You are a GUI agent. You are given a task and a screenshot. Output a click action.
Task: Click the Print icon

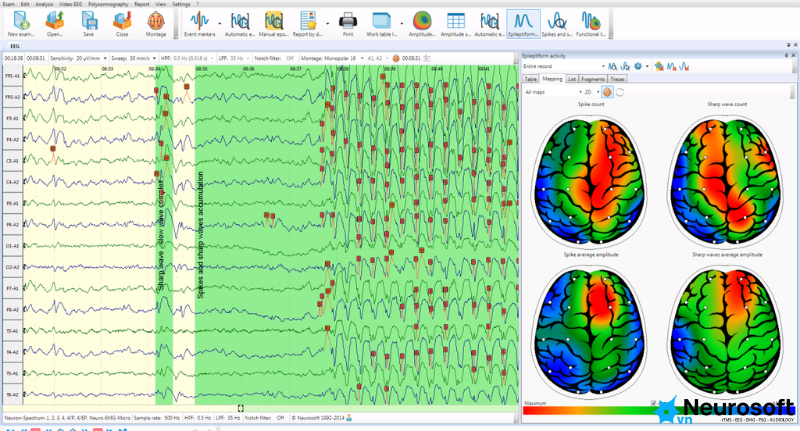(348, 24)
